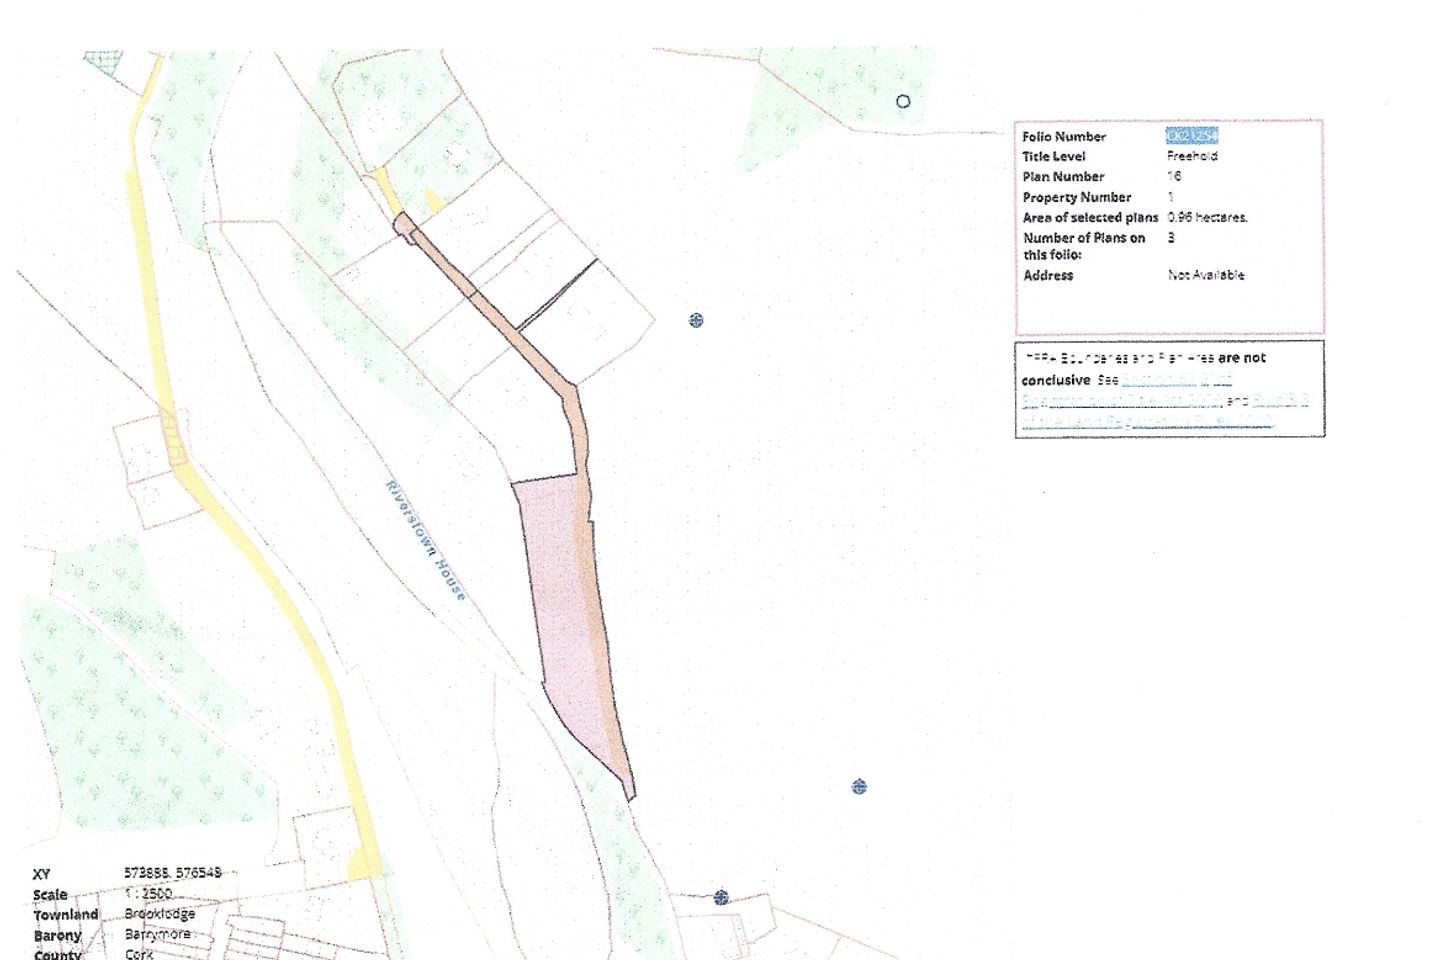Click the 'Riverstown House' map label
The image size is (1440, 960).
pos(426,540)
